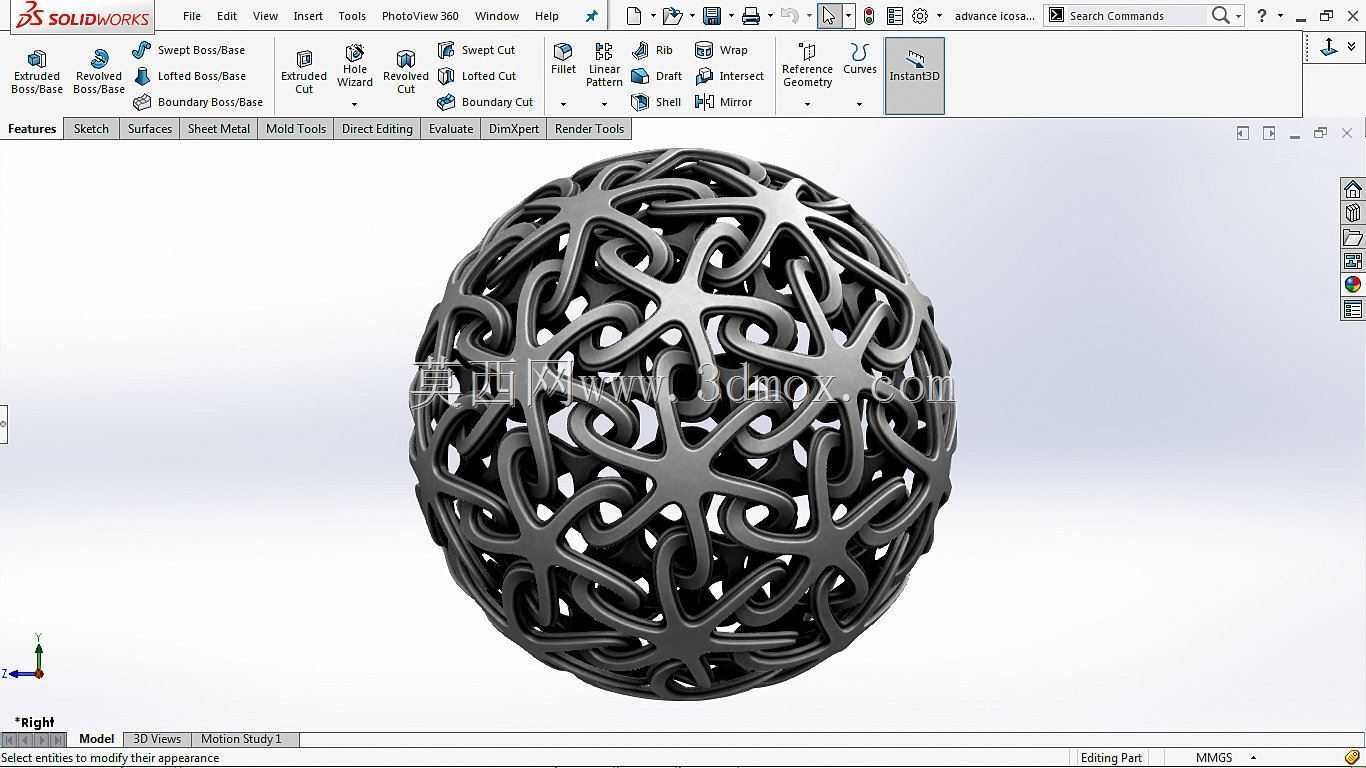
Task: Select the Rib feature tool
Action: pos(652,50)
